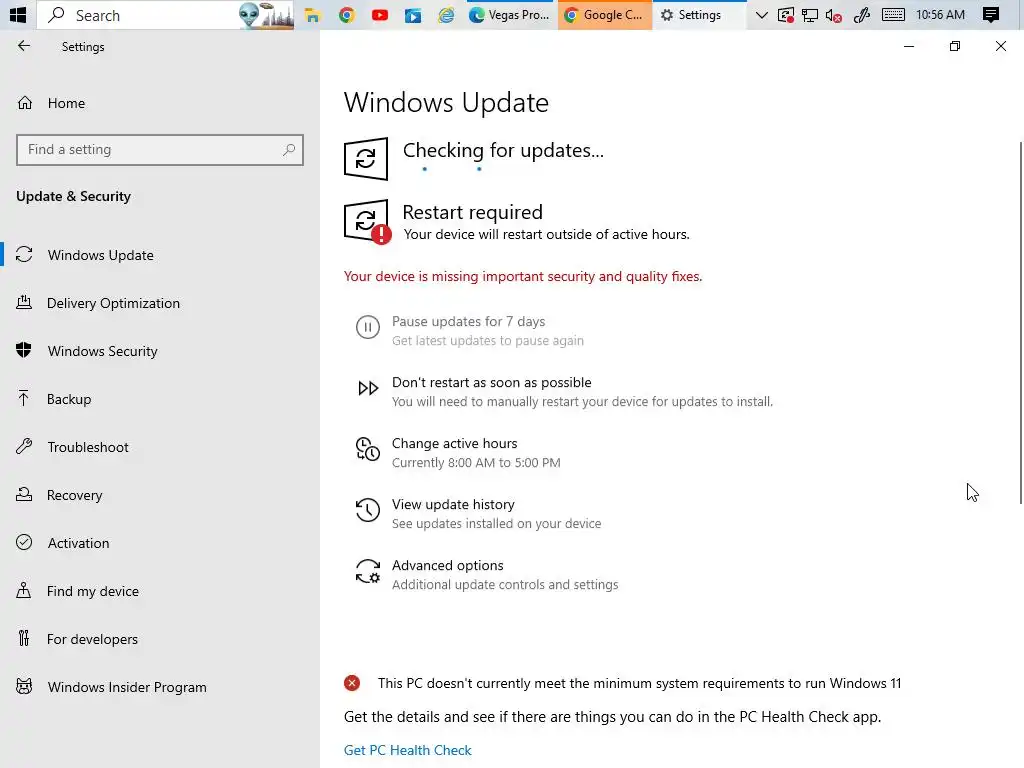Click the update history clock icon
Image resolution: width=1024 pixels, height=768 pixels.
pos(368,510)
